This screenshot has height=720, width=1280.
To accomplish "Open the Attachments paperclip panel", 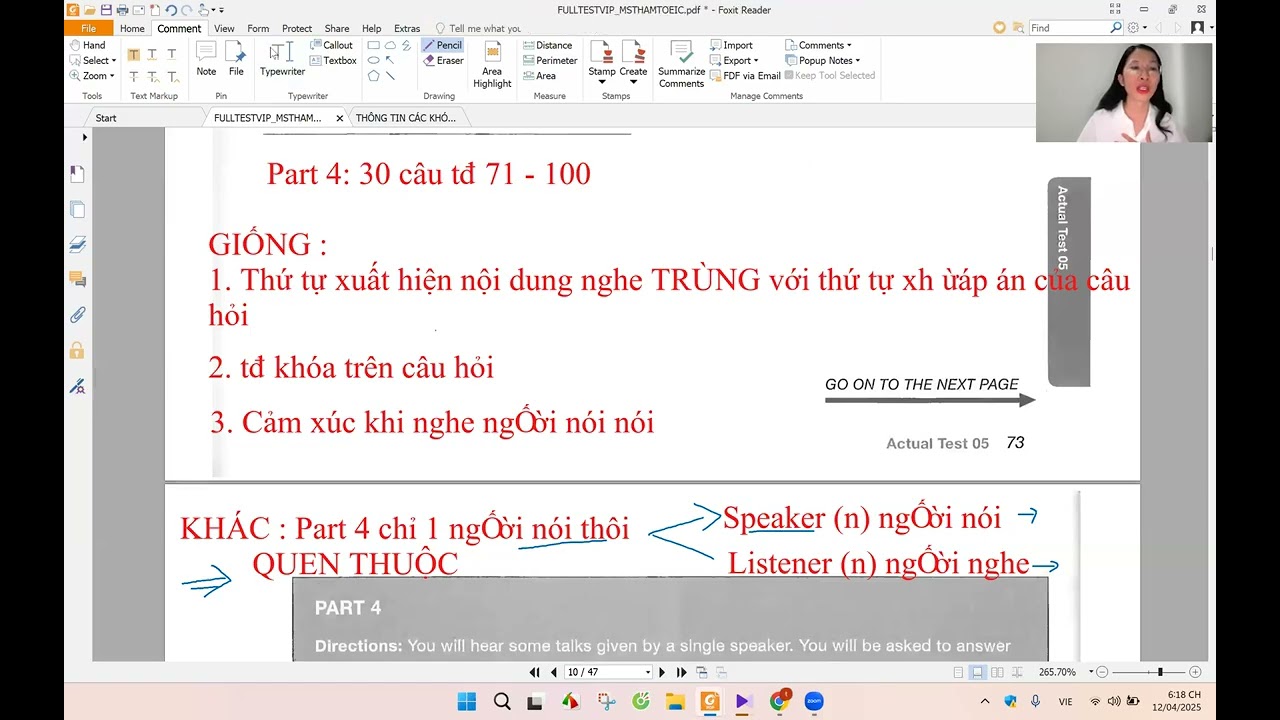I will point(77,315).
